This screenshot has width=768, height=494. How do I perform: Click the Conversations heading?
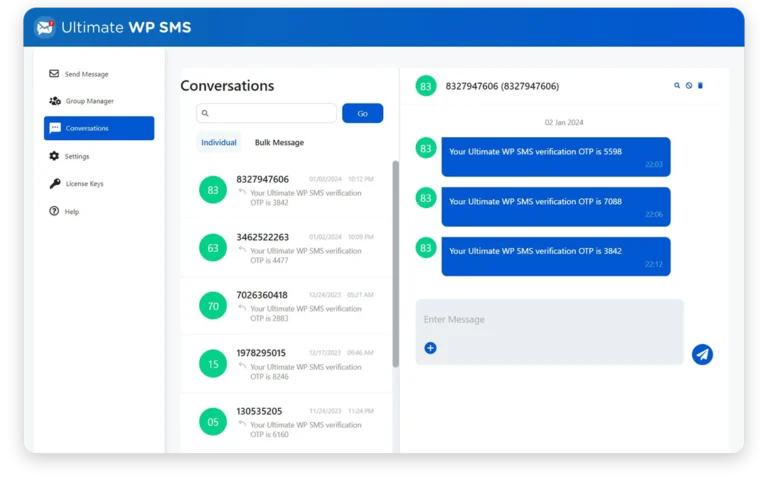[227, 86]
